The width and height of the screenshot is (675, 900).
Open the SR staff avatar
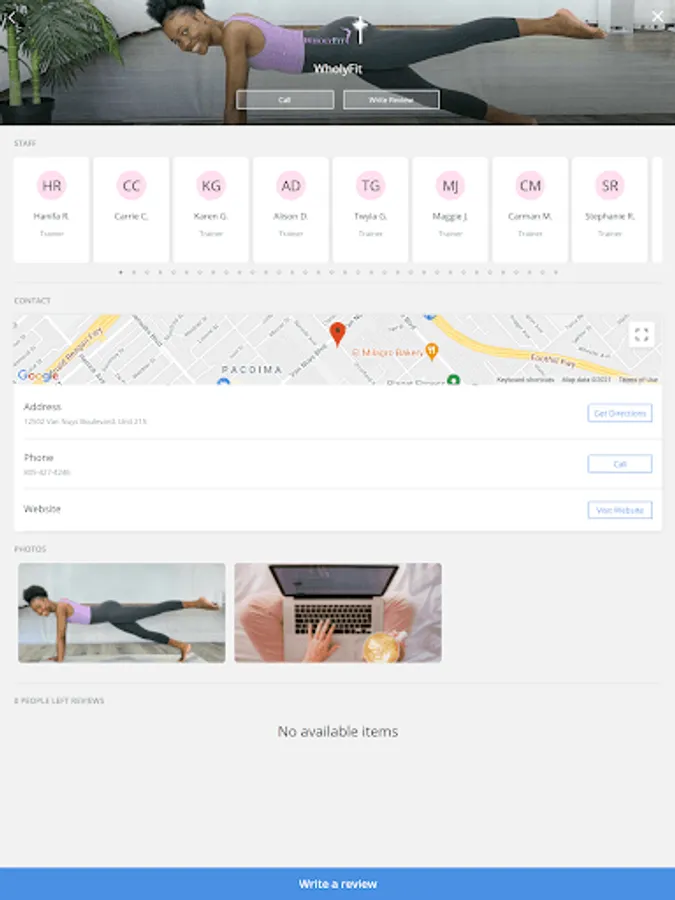click(610, 185)
